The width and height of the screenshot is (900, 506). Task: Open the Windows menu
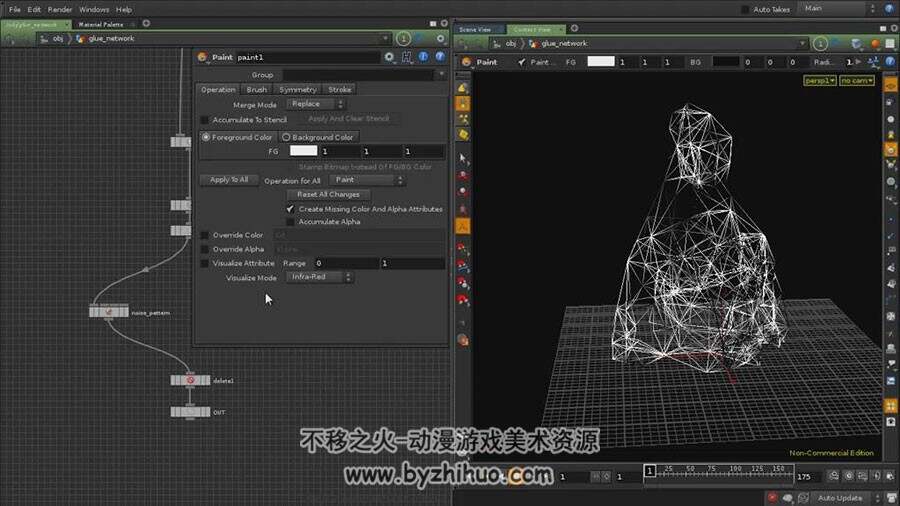(x=94, y=9)
